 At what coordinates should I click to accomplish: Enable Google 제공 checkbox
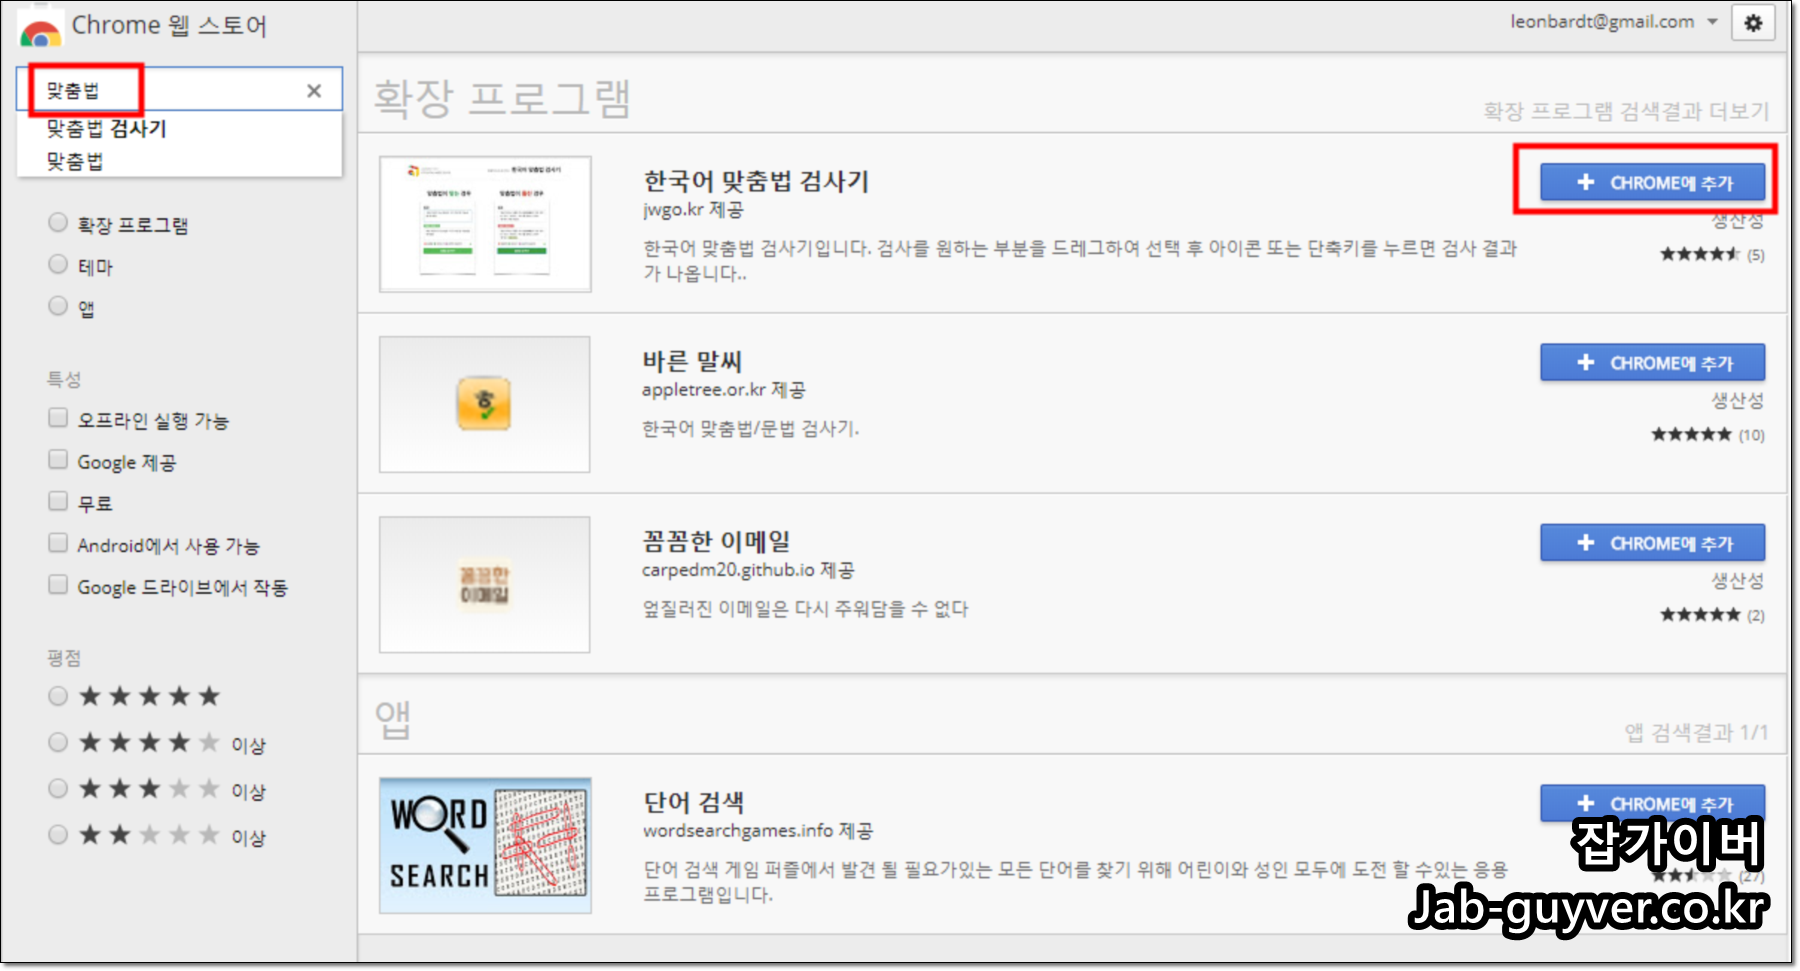[x=58, y=460]
